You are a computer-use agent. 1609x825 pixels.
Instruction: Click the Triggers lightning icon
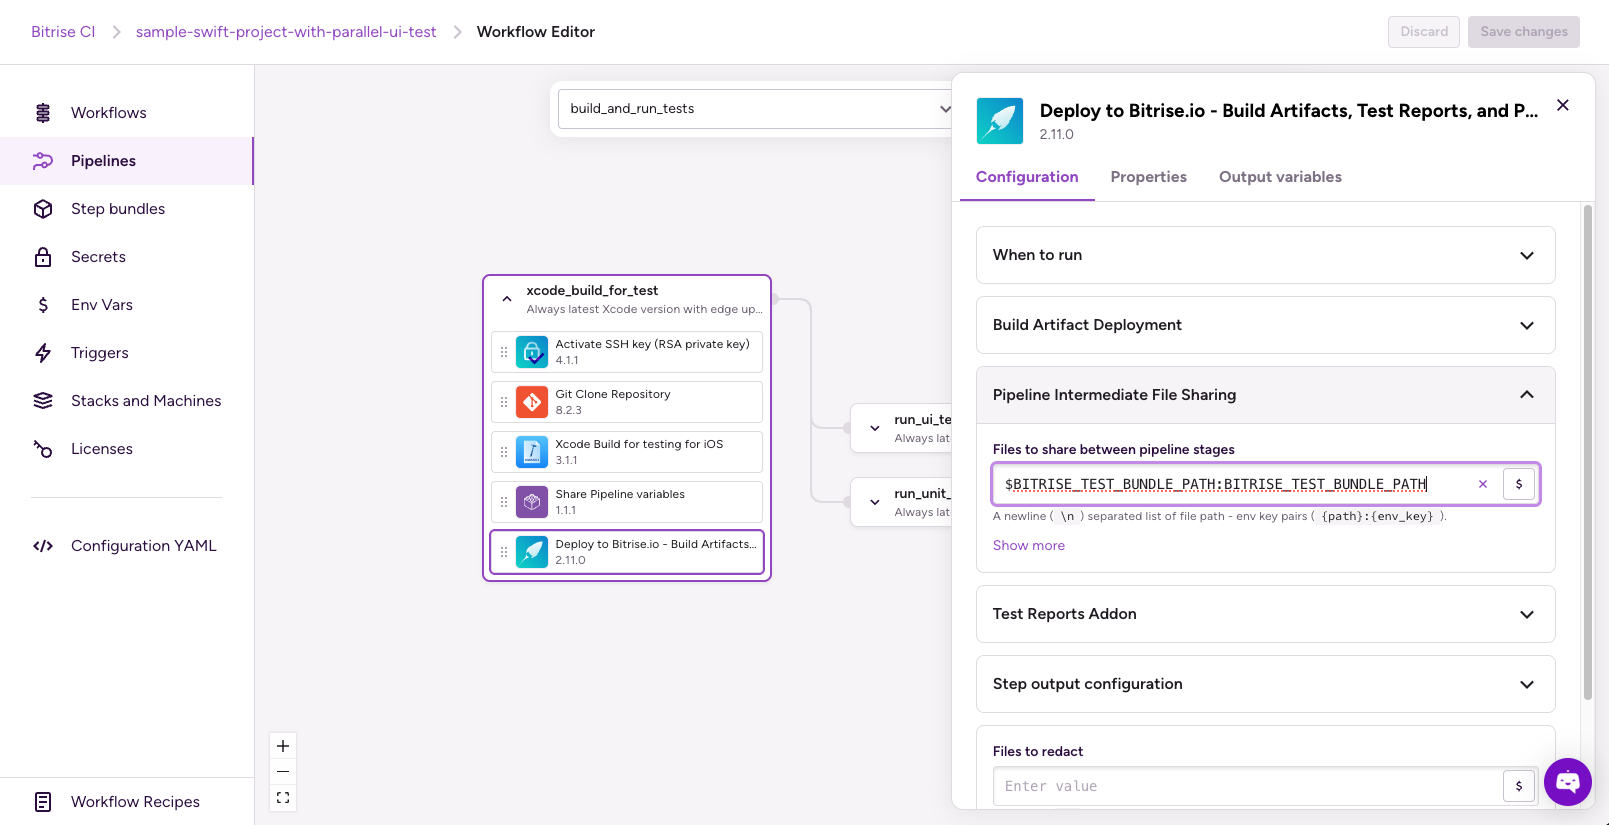point(43,353)
